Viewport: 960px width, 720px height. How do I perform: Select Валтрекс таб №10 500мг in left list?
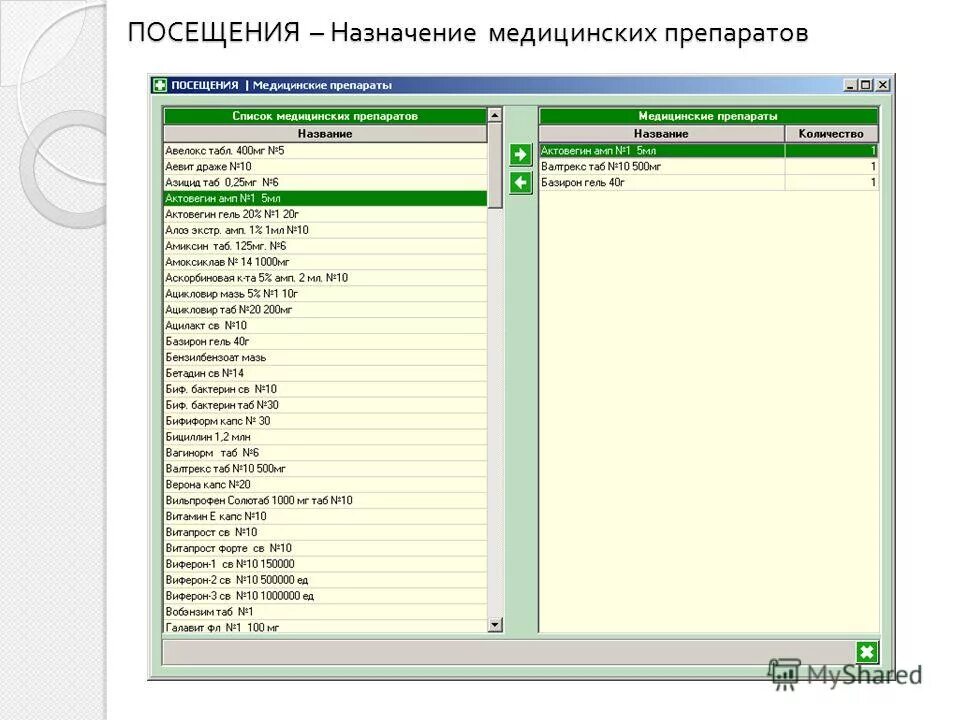pyautogui.click(x=325, y=469)
